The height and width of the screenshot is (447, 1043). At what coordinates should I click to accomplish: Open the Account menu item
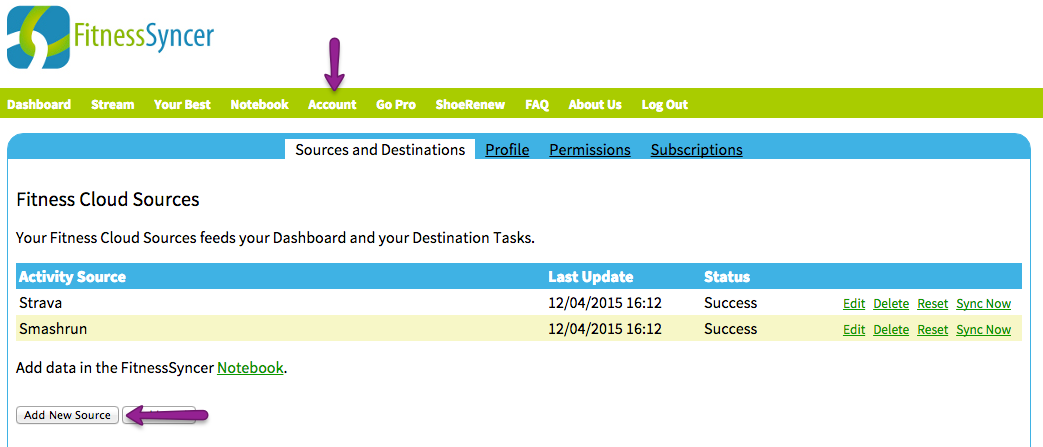coord(332,104)
